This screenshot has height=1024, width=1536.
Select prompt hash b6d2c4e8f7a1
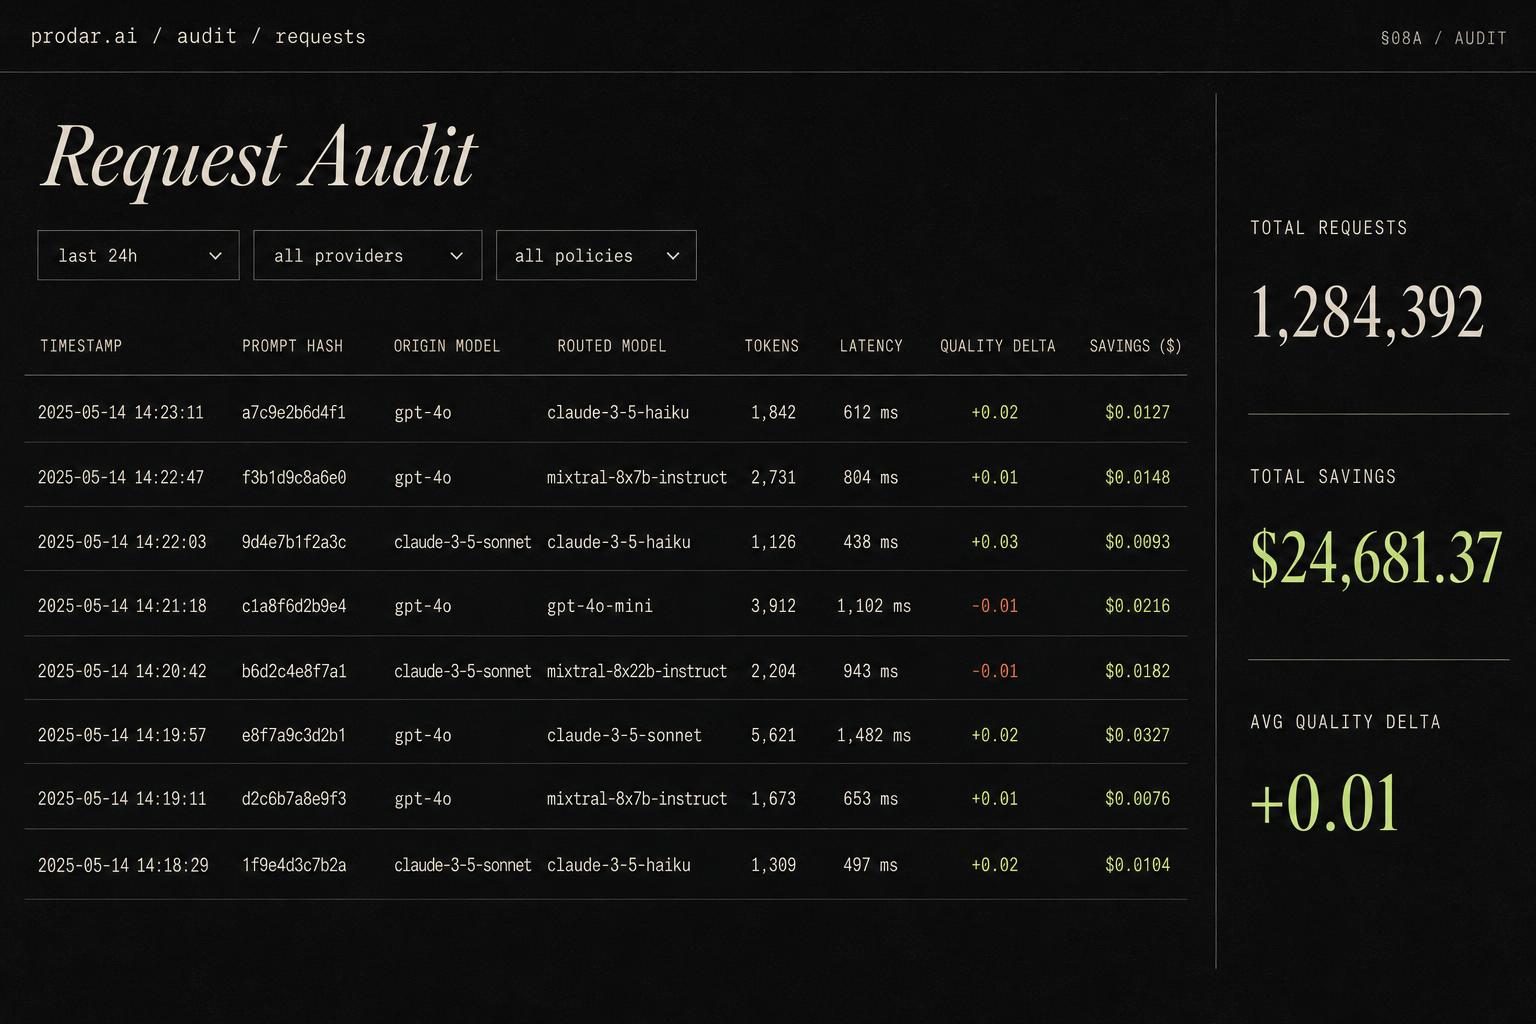pos(293,671)
